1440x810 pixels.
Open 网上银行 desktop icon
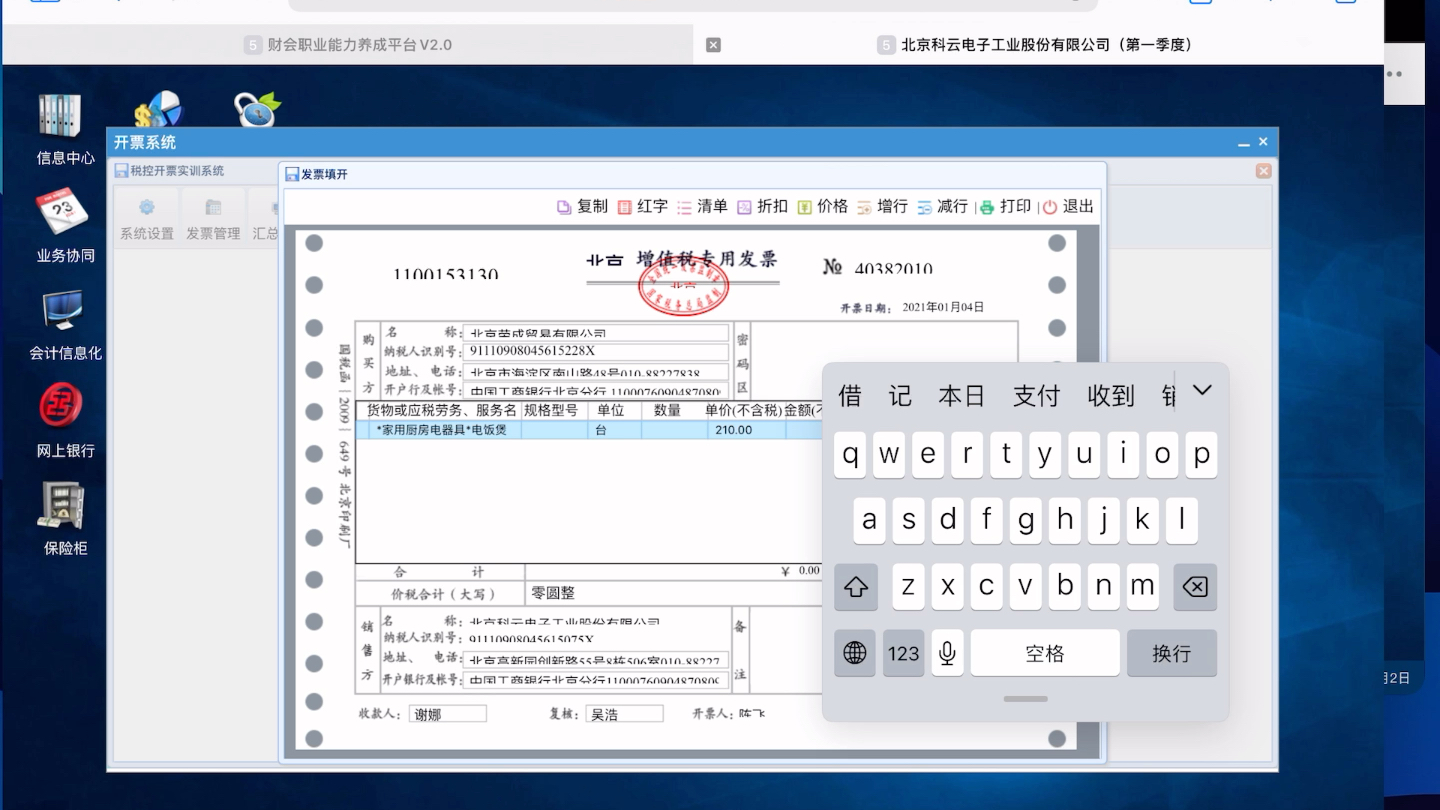point(65,420)
